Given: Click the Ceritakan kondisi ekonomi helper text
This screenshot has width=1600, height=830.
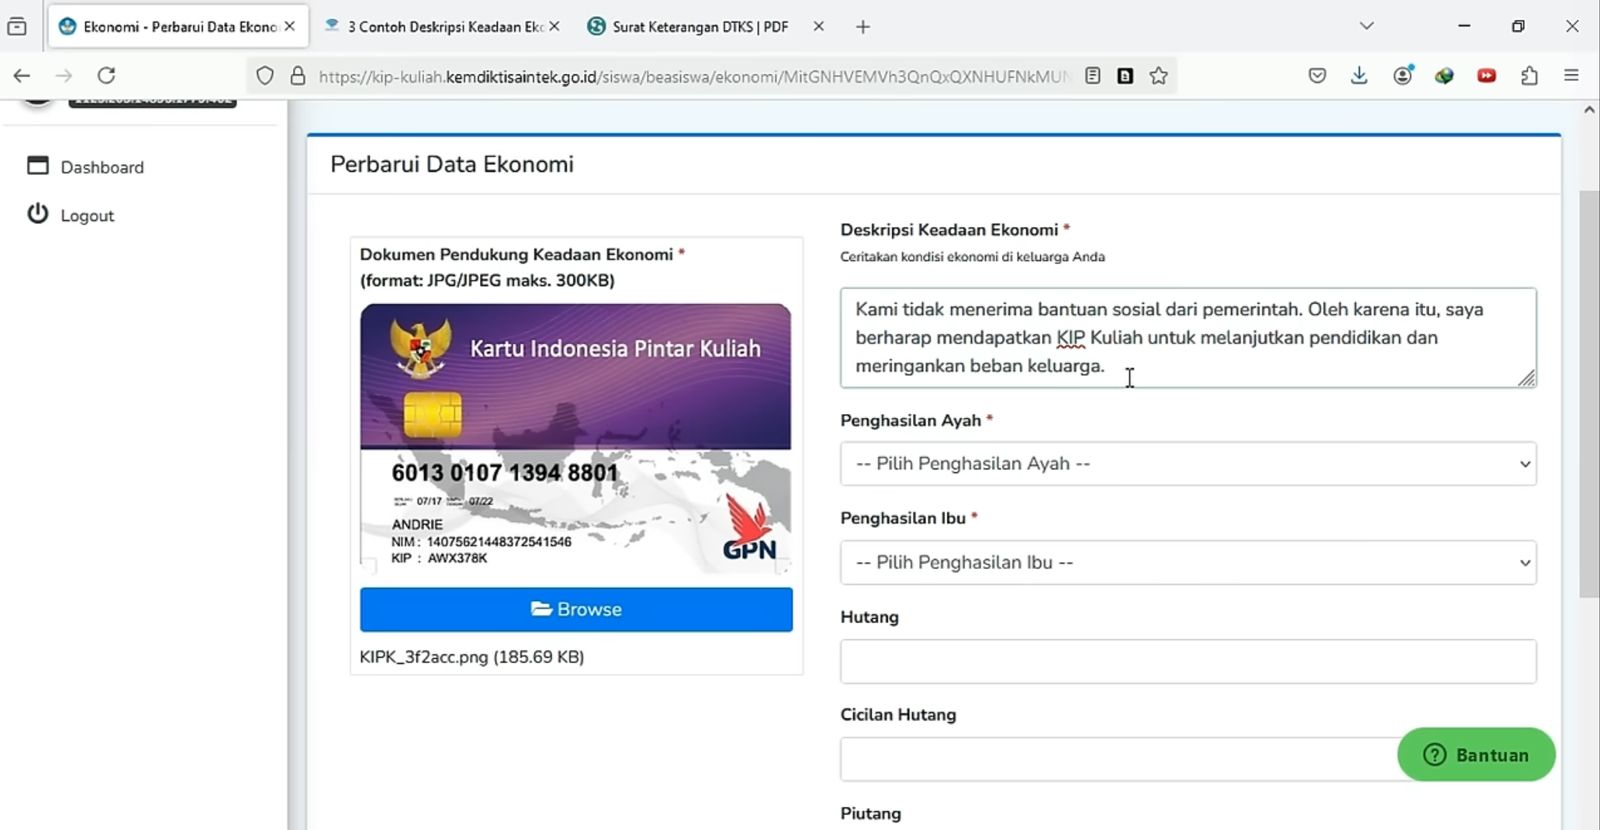Looking at the screenshot, I should click(x=972, y=257).
